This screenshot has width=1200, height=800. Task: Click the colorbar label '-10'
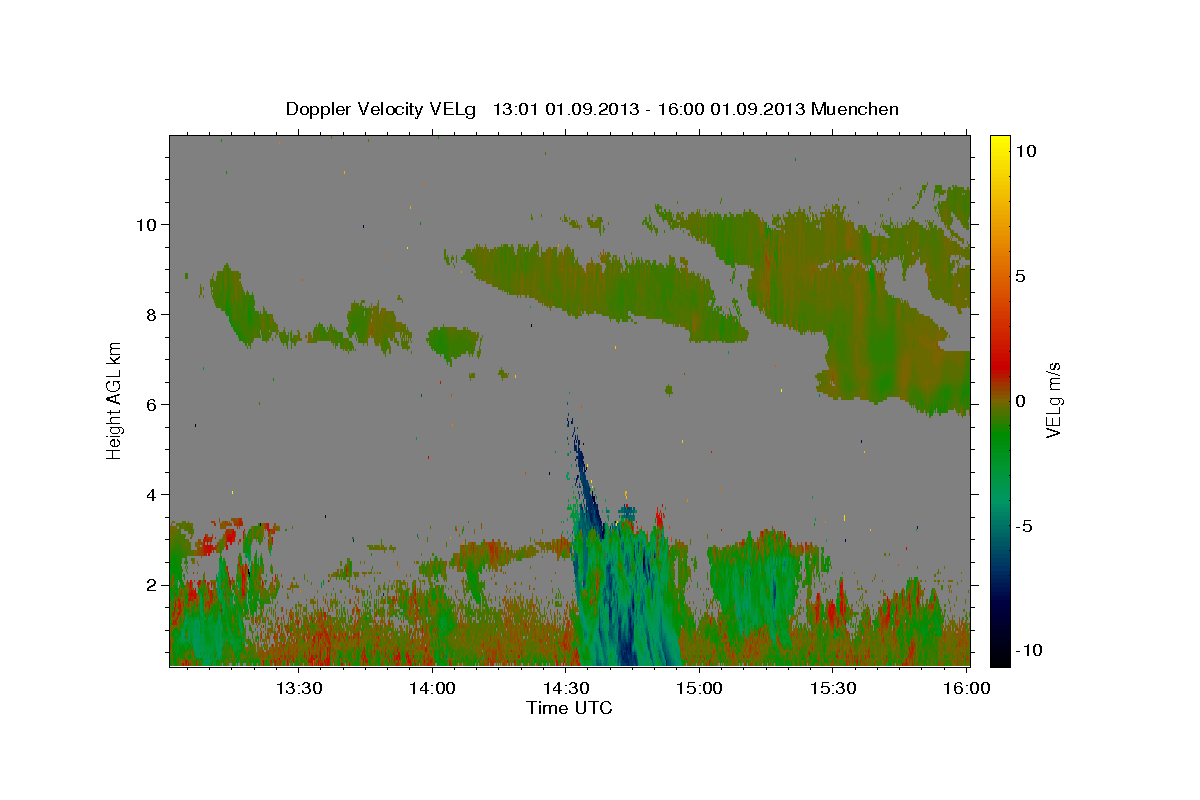1029,650
